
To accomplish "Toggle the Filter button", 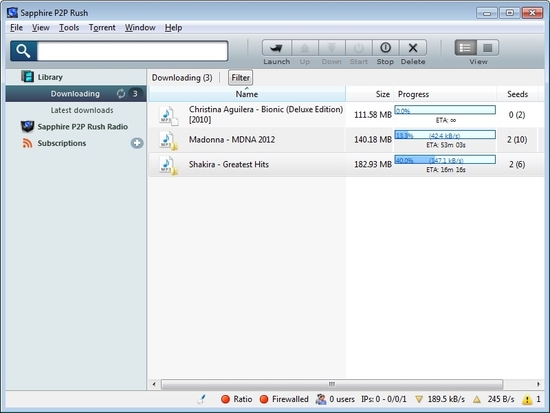I will 240,78.
